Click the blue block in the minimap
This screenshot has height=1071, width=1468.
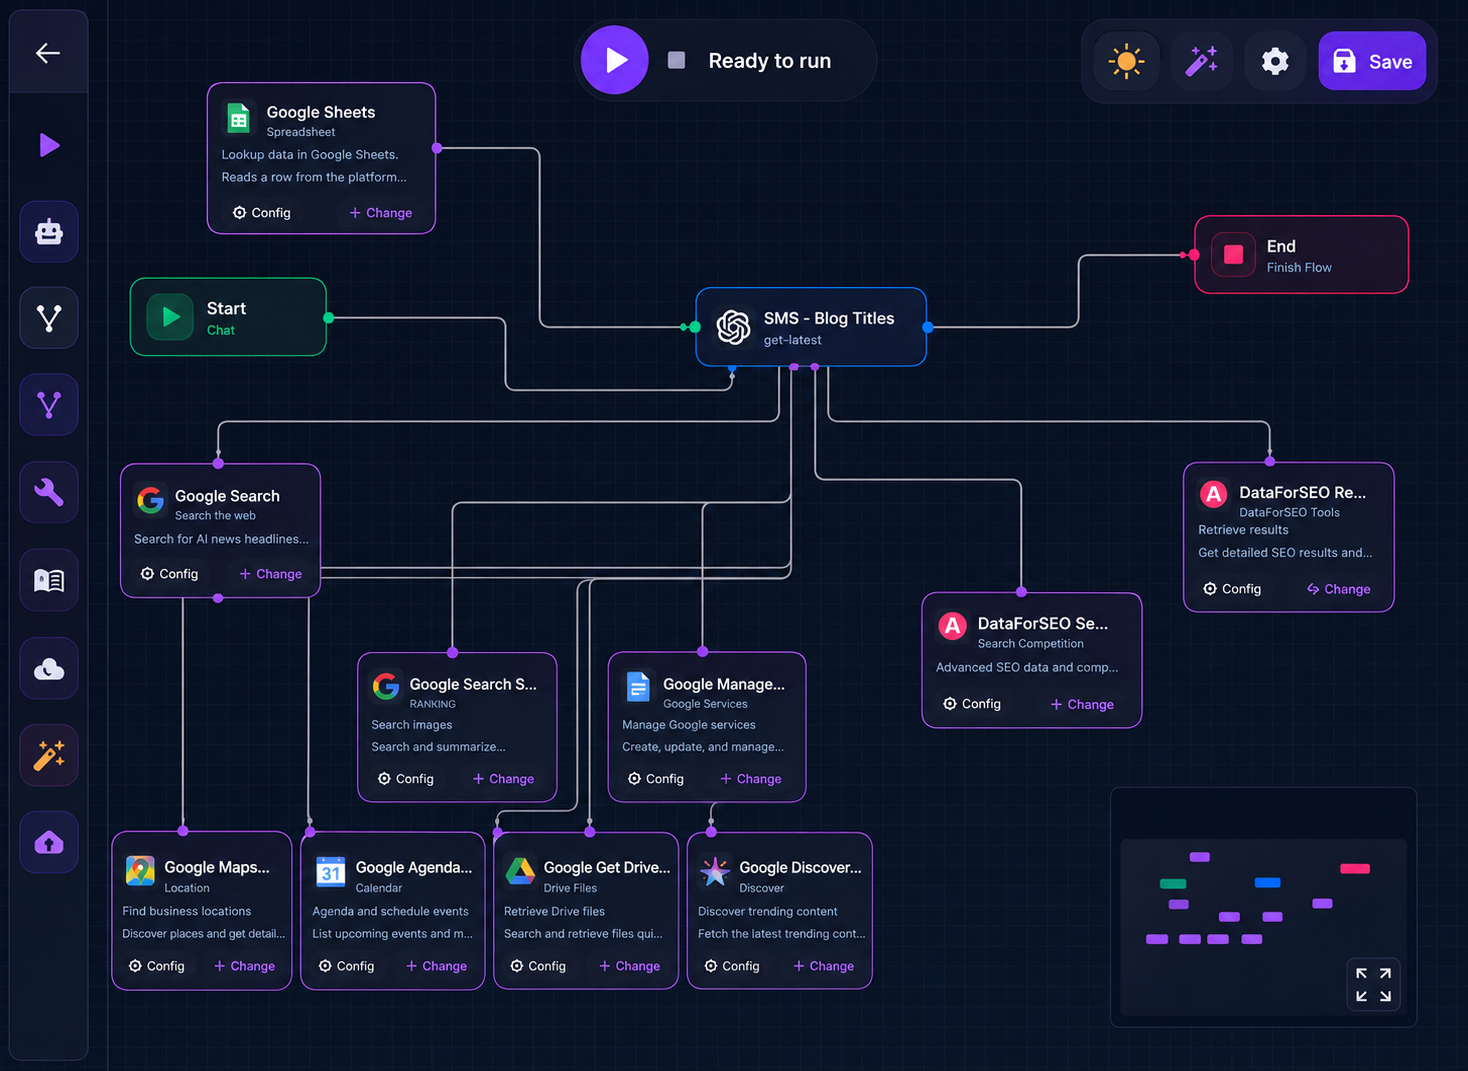click(1267, 883)
